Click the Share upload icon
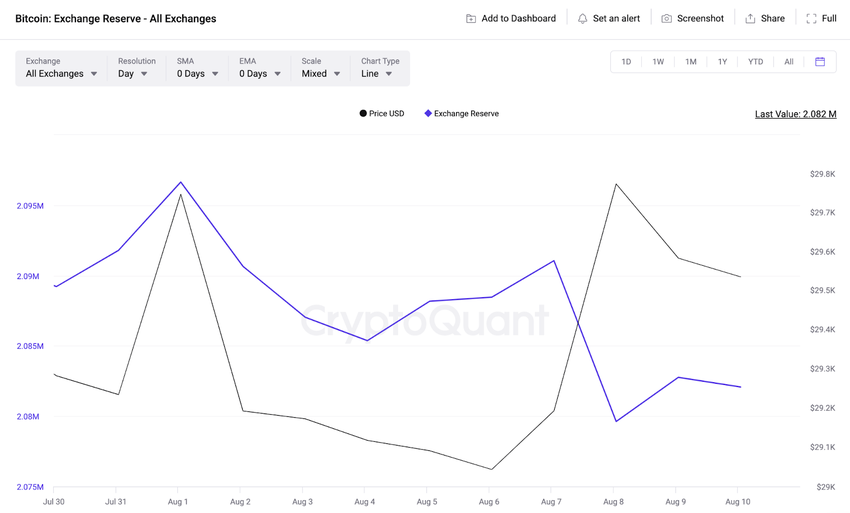The image size is (850, 513). click(x=750, y=18)
